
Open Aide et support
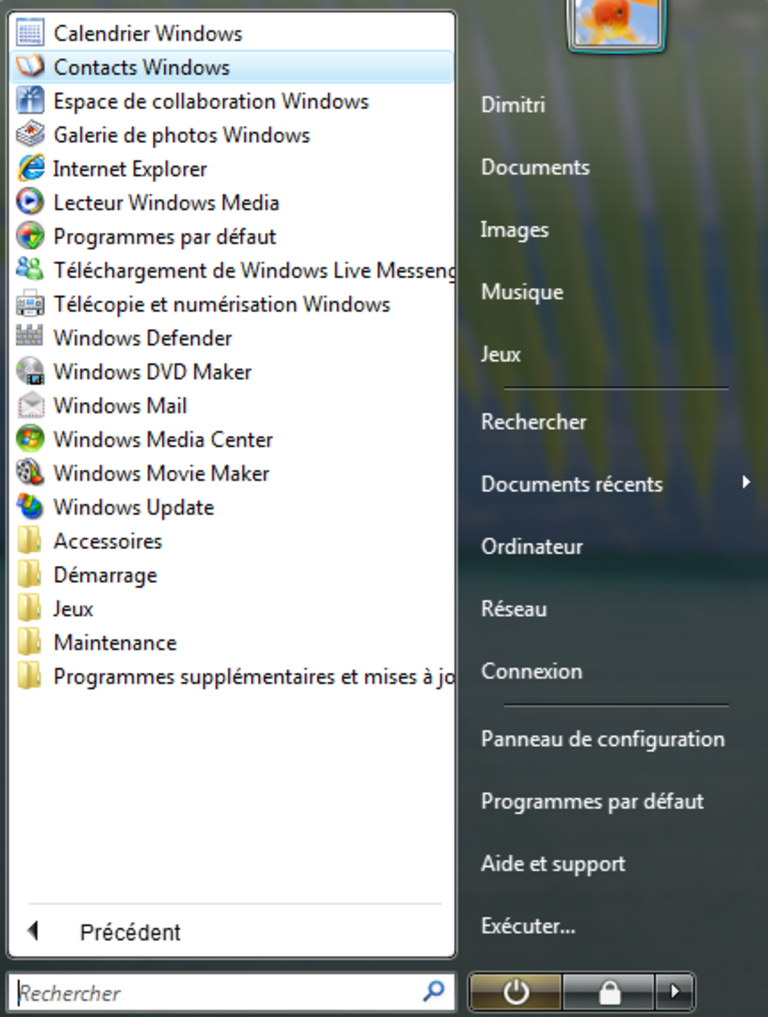tap(553, 863)
